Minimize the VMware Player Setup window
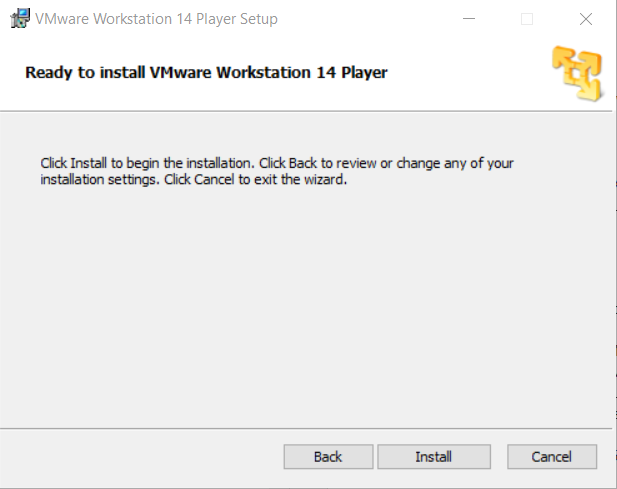617x489 pixels. click(x=469, y=18)
